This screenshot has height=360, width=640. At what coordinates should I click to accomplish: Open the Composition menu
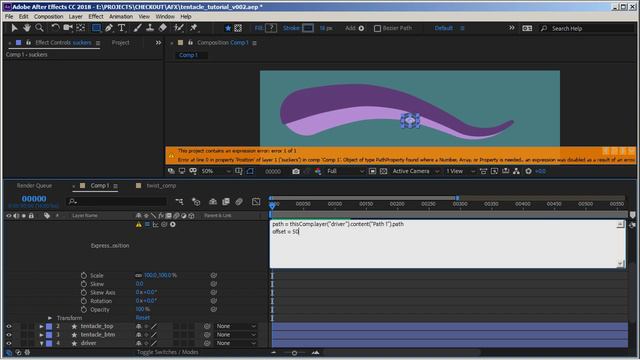[x=49, y=16]
